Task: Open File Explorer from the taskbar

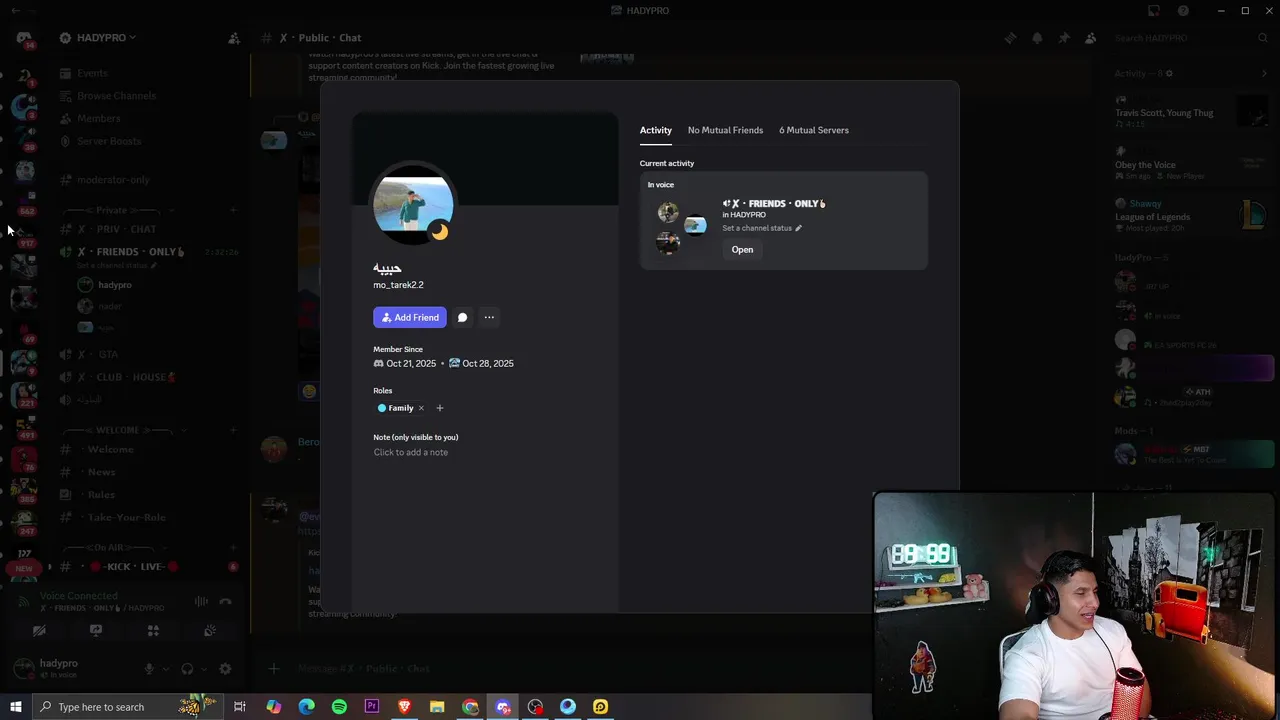Action: pyautogui.click(x=437, y=707)
